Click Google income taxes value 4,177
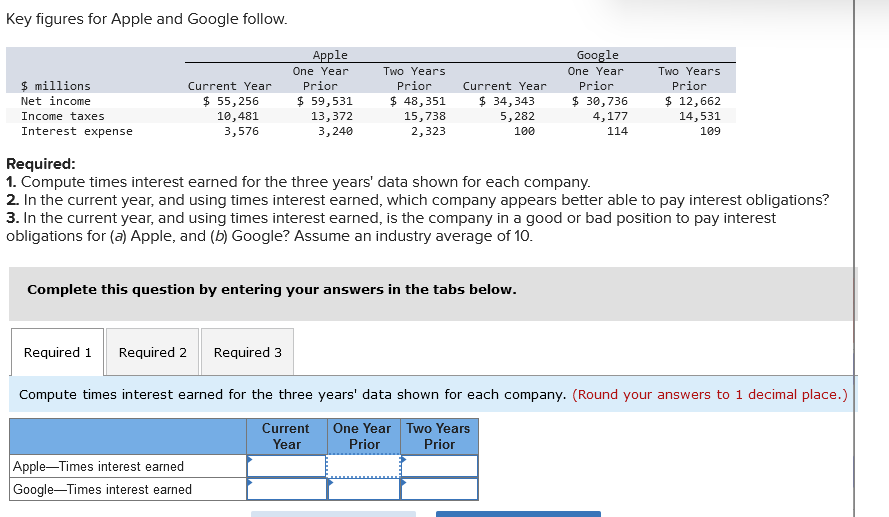Screen dimensions: 889x517 [x=610, y=116]
